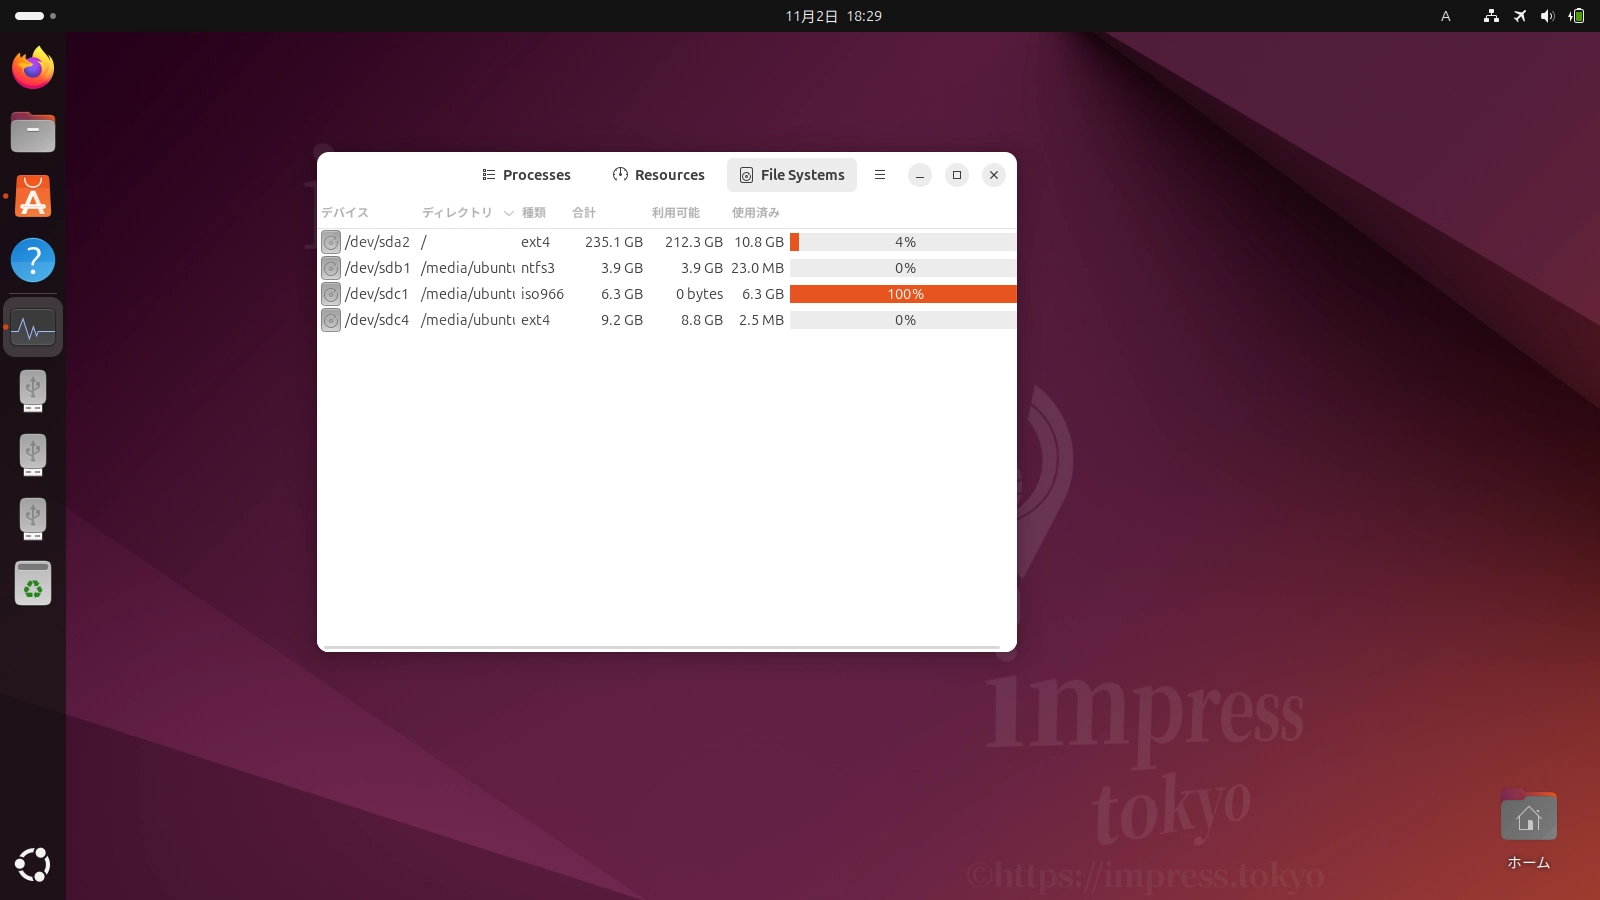
Task: Show applications via Ubuntu logo button
Action: [33, 864]
